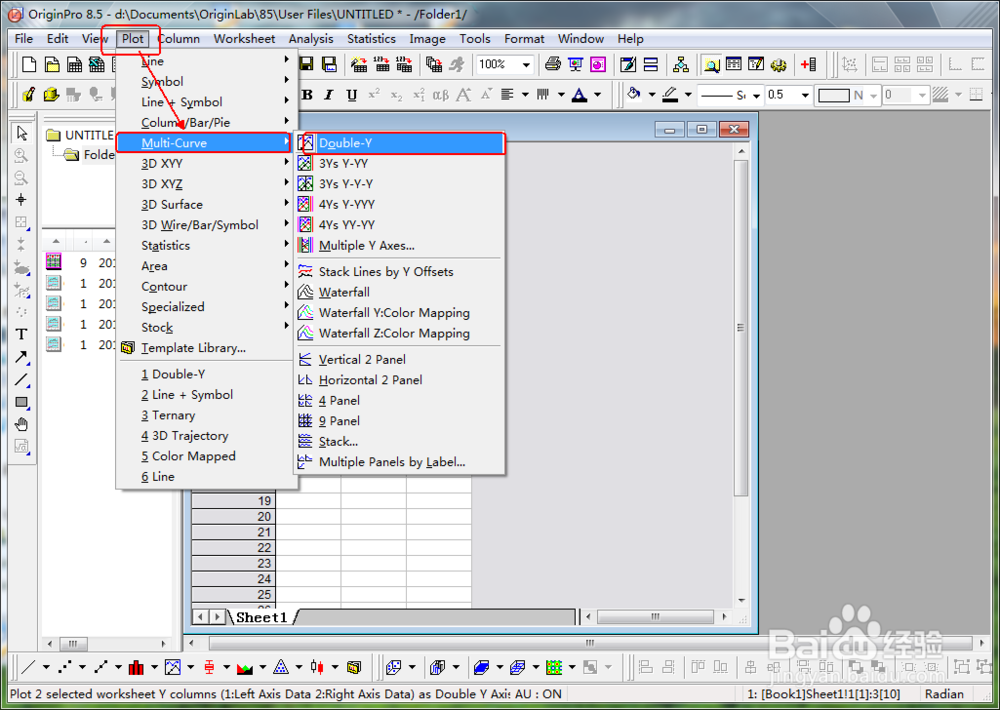Switch to the Sheet1 tab
1000x710 pixels.
261,617
